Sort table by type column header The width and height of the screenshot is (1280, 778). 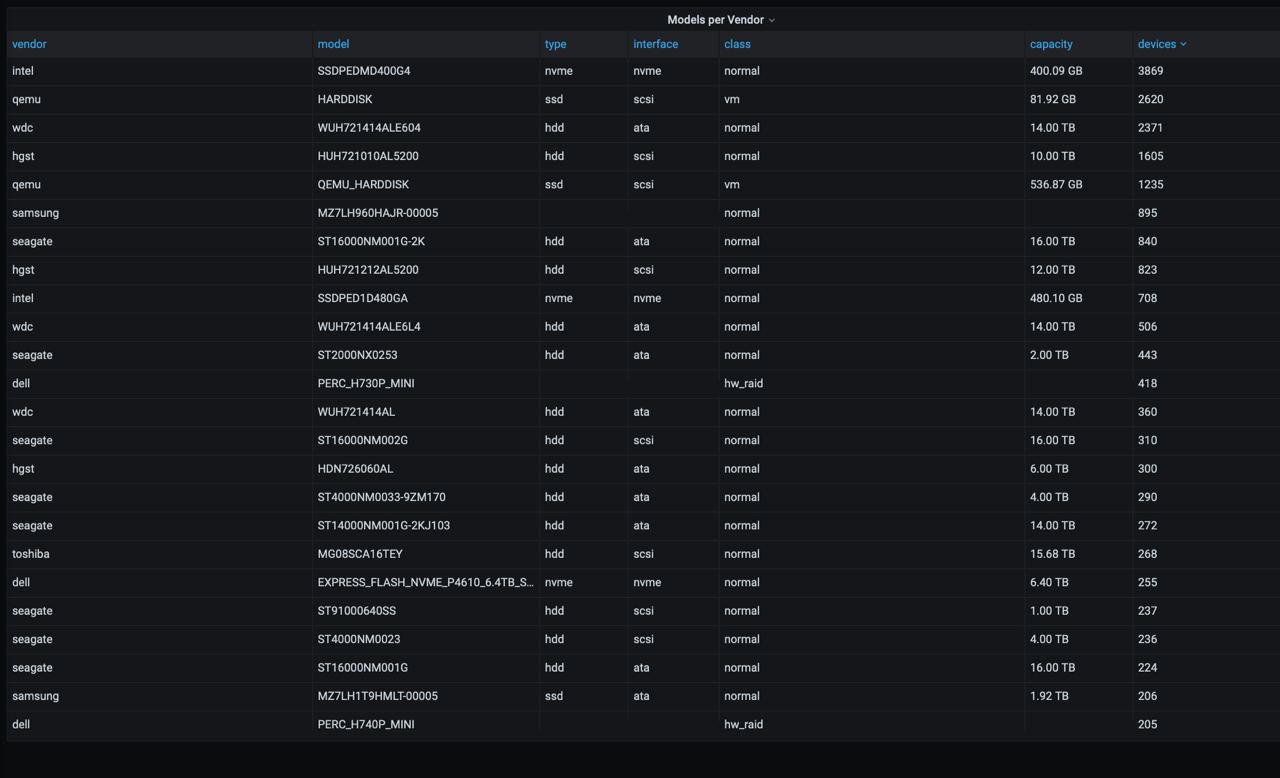pos(556,44)
